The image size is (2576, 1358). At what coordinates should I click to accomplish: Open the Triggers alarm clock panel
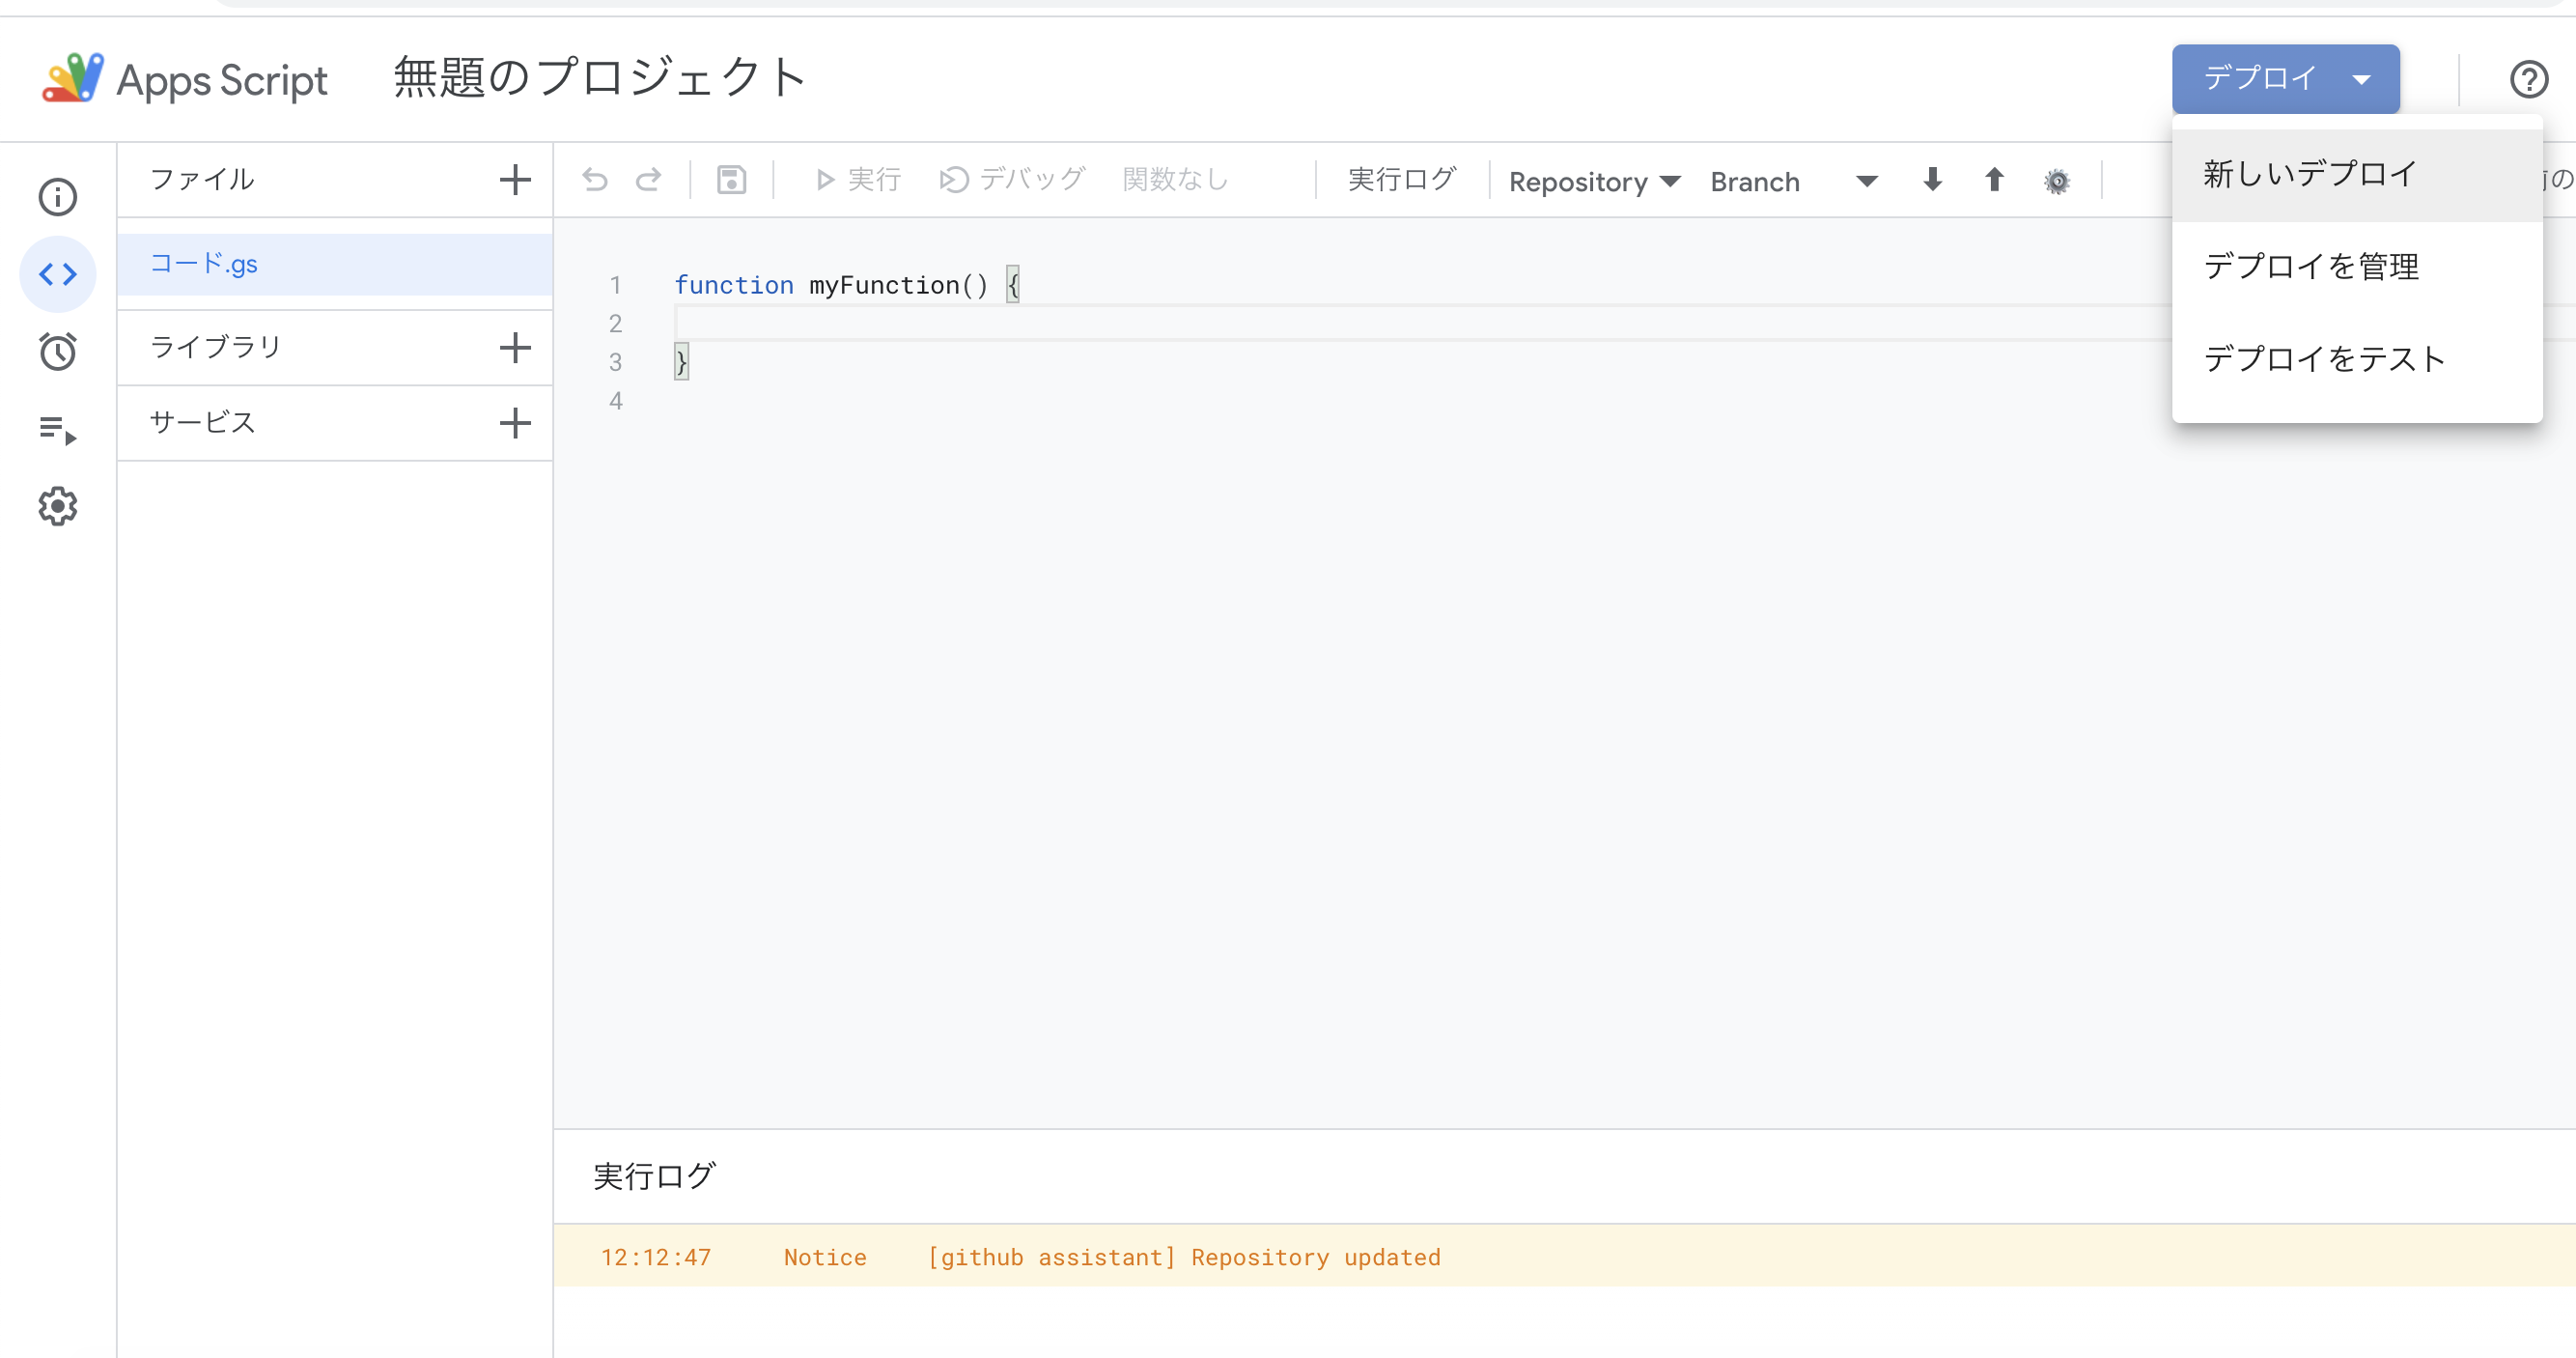pyautogui.click(x=57, y=351)
